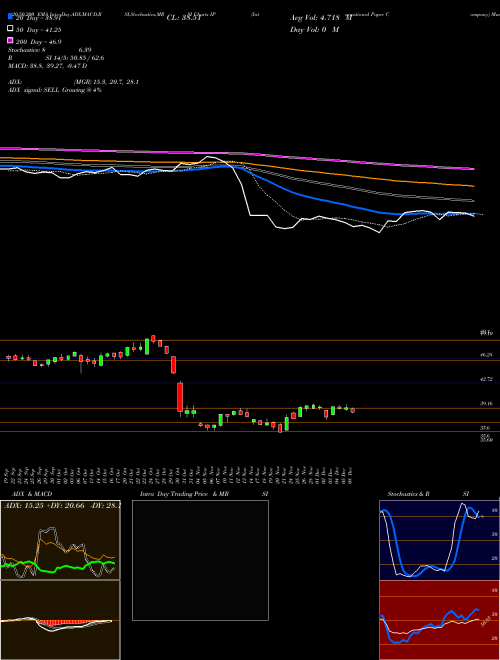Click the Stochastics value line in the header
Viewport: 500px width, 660px height.
click(x=50, y=50)
